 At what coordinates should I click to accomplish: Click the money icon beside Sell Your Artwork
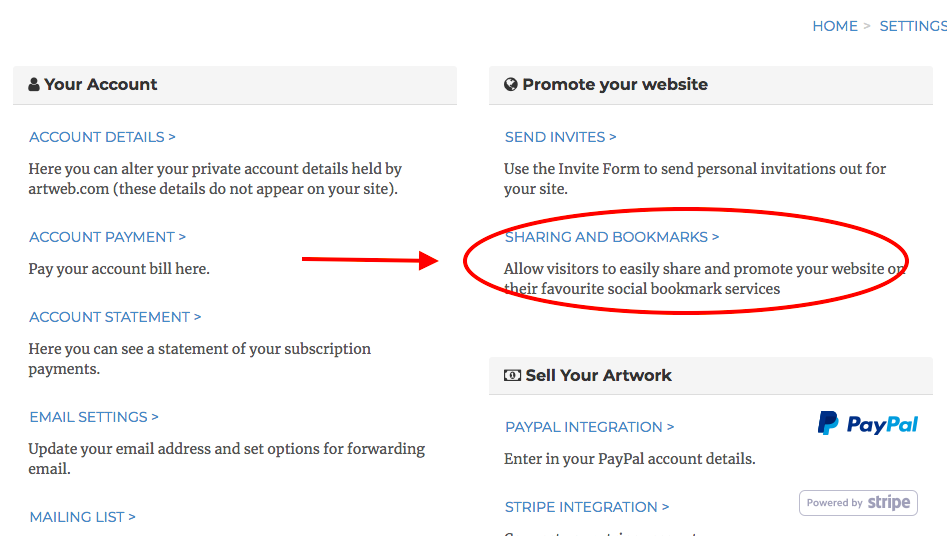click(512, 376)
